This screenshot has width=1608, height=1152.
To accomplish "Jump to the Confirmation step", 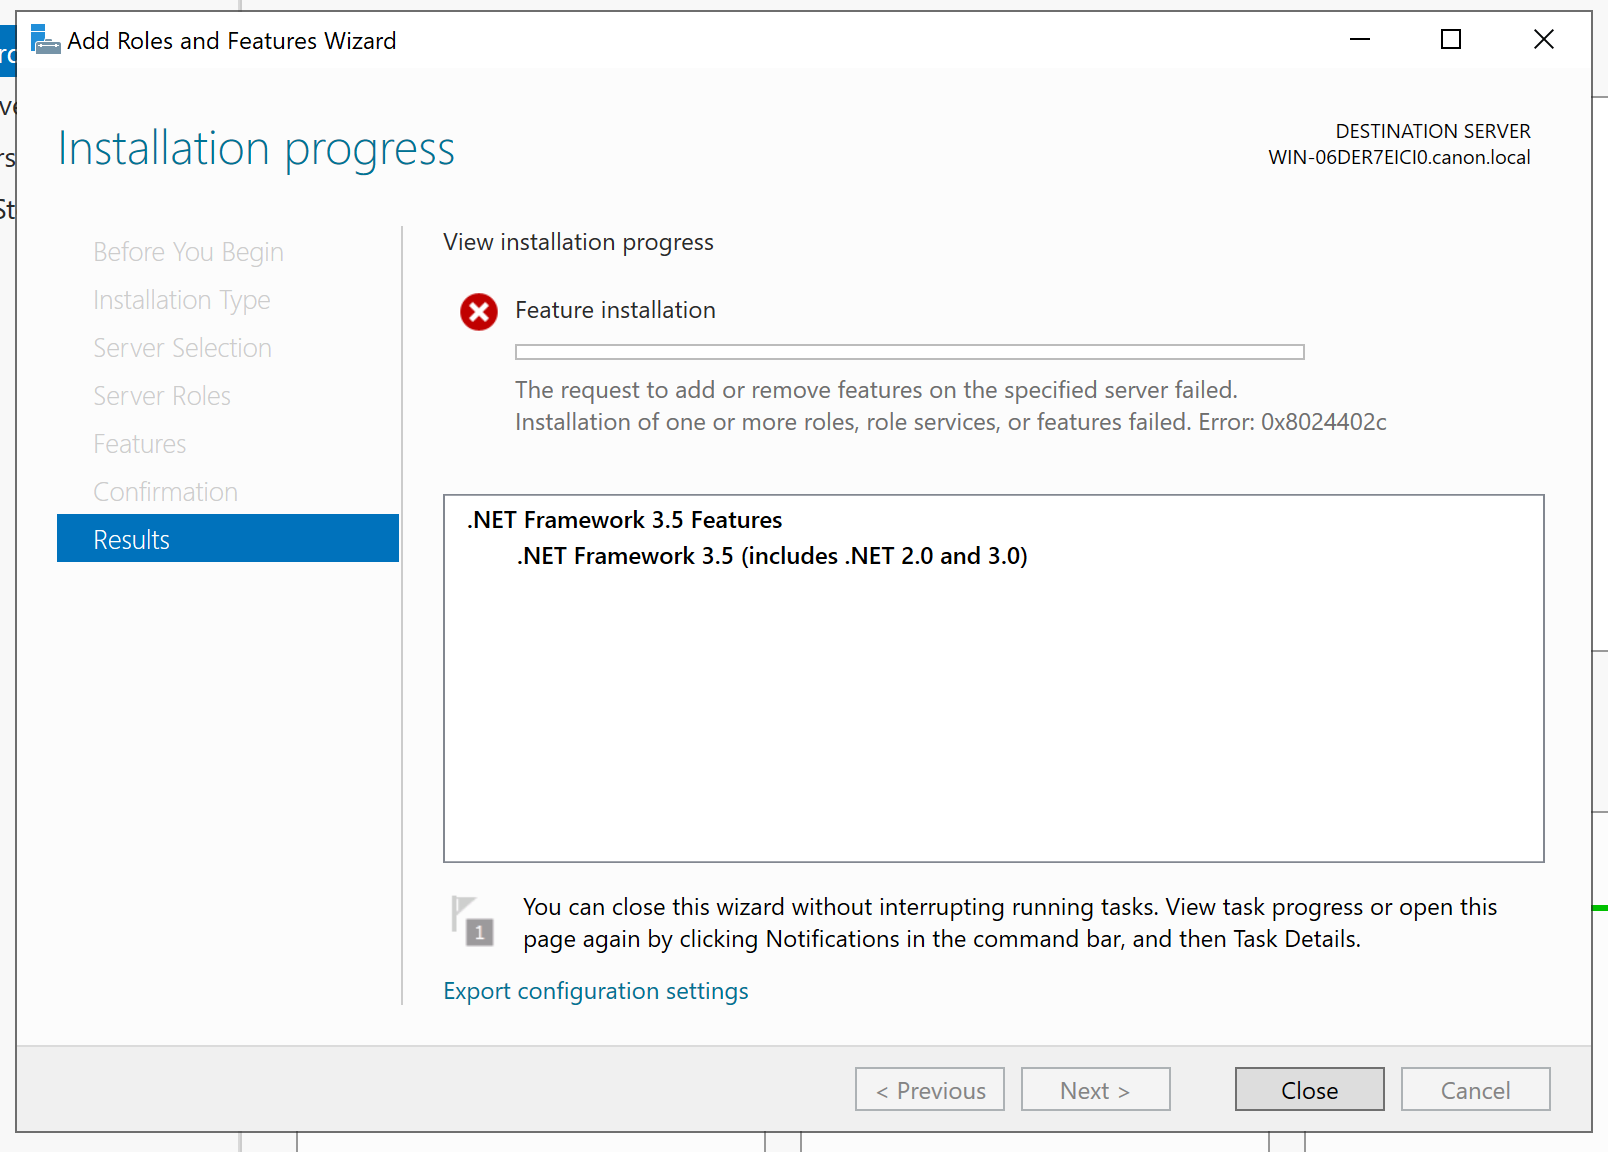I will coord(166,492).
